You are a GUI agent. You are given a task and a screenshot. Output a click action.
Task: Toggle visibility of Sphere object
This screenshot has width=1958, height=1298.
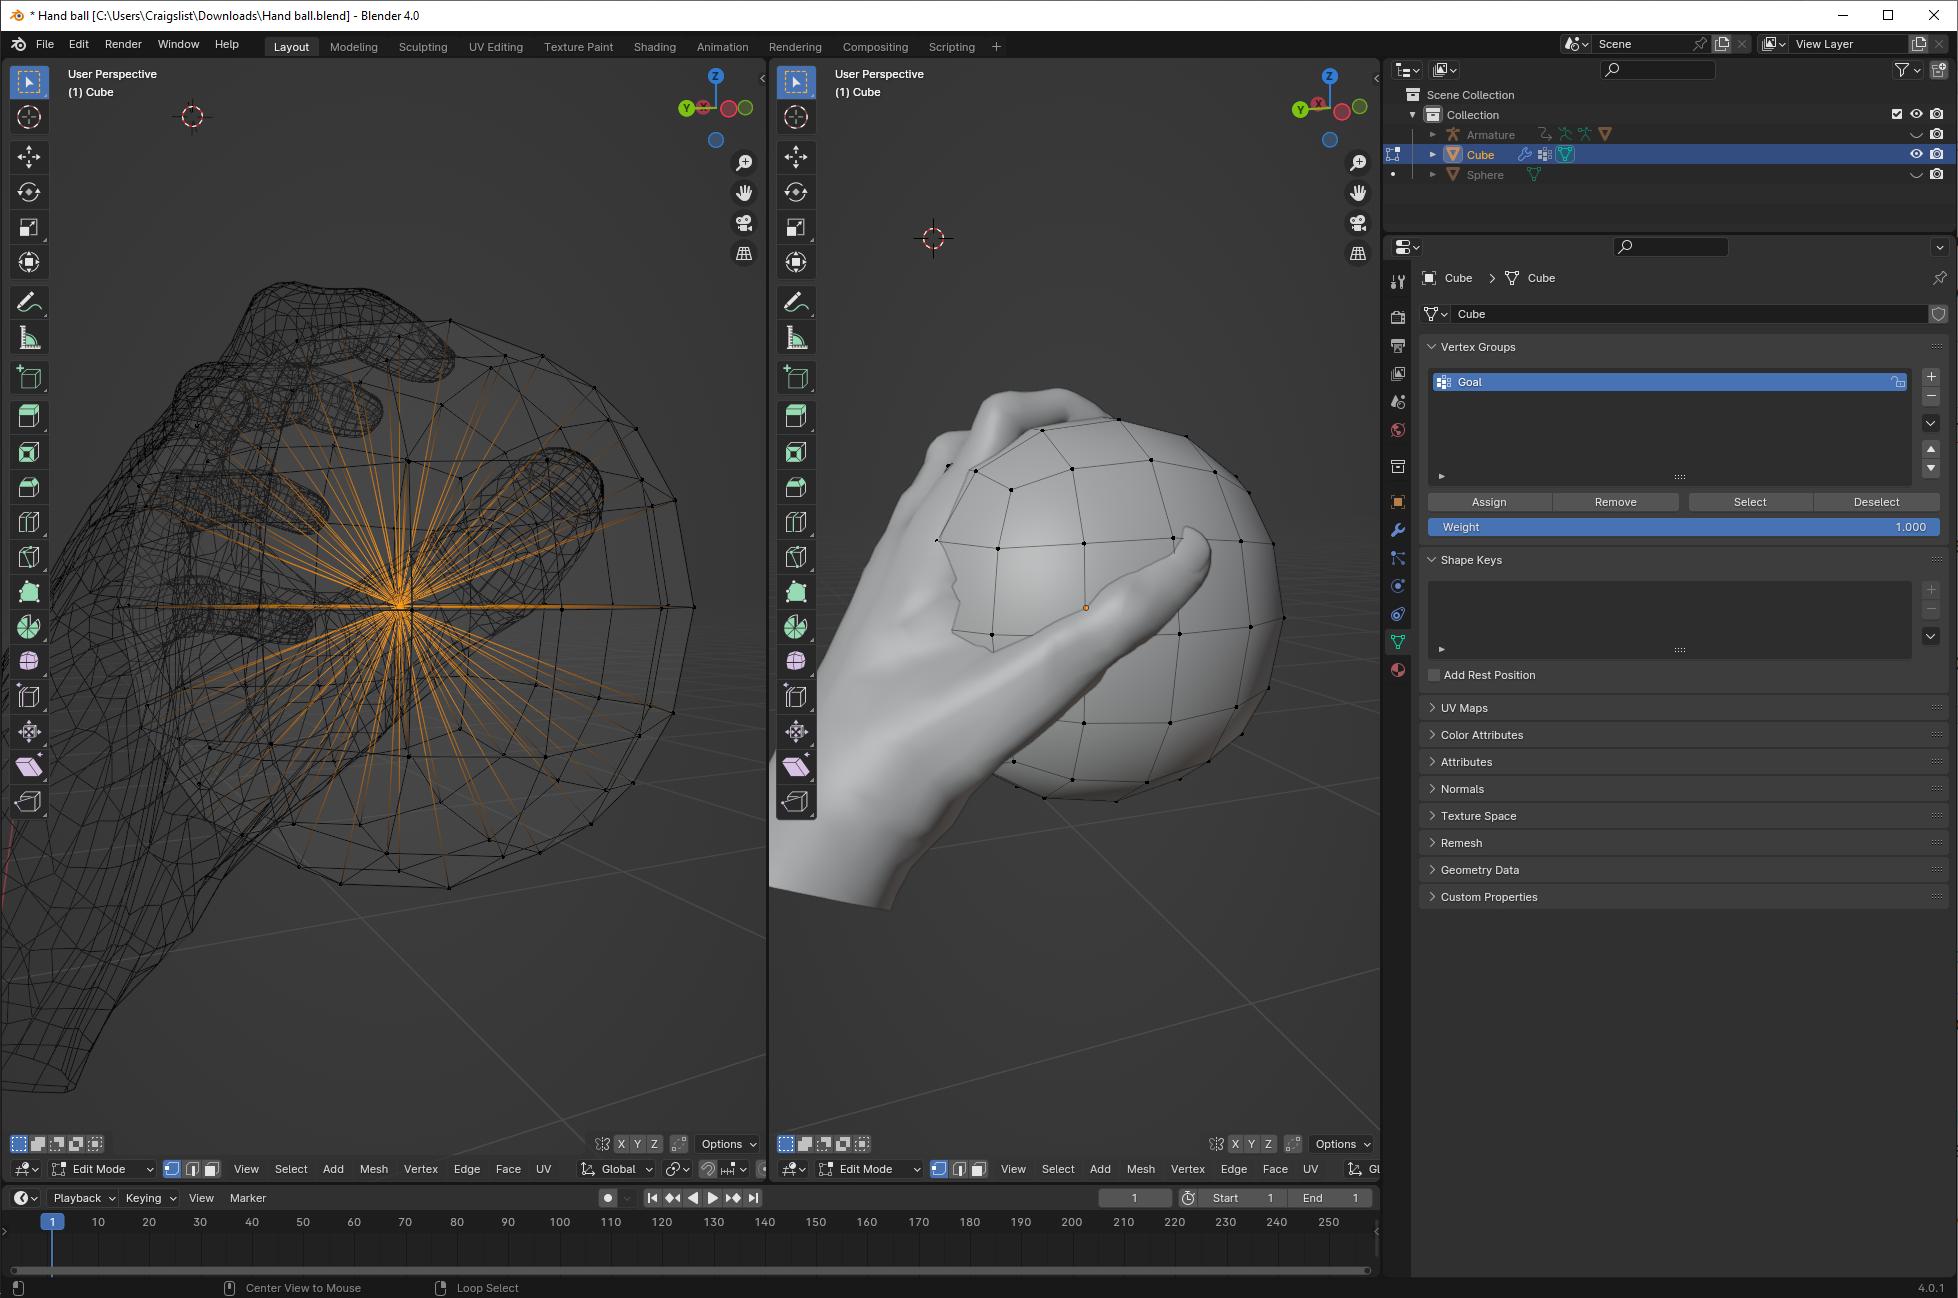[1916, 174]
